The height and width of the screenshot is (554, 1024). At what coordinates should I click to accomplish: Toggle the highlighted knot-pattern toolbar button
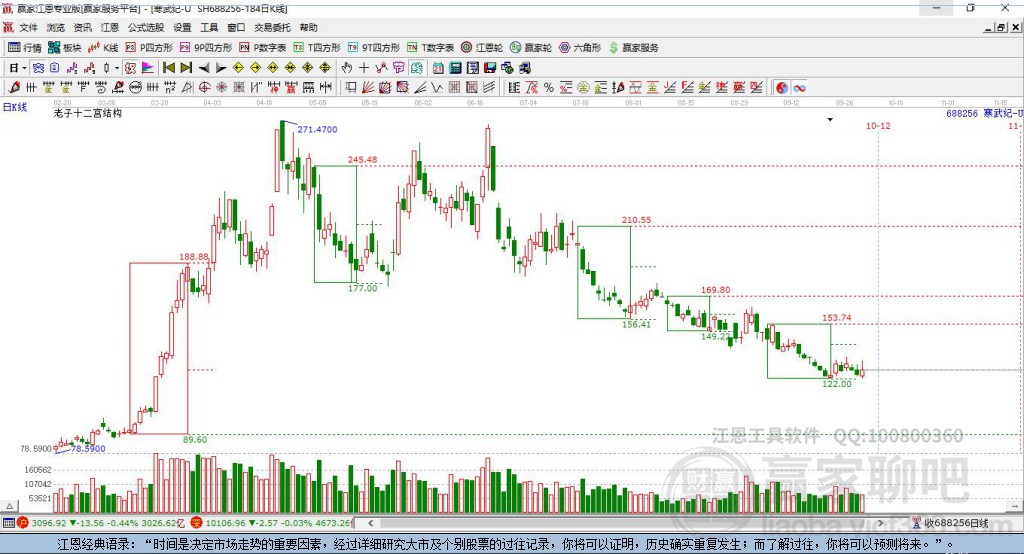pos(38,68)
